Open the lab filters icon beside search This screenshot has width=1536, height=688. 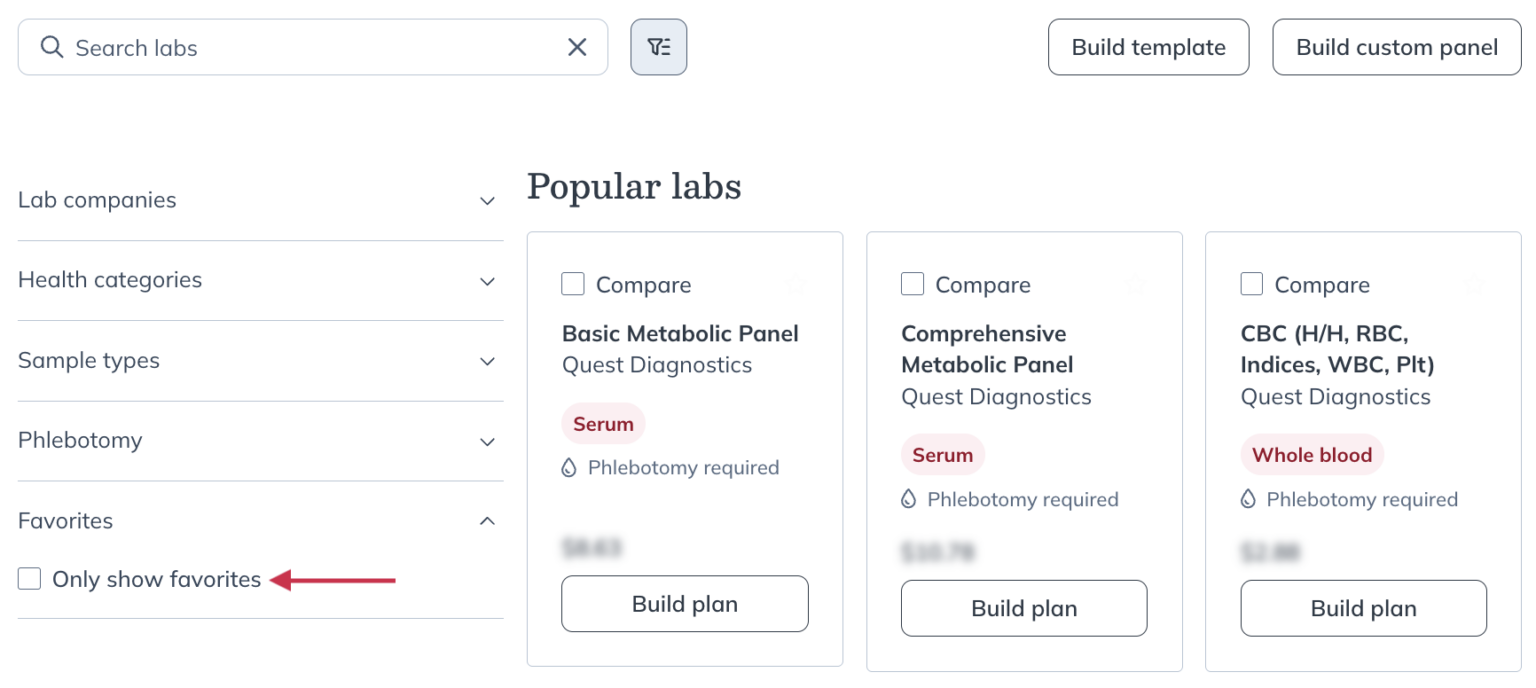click(x=658, y=46)
